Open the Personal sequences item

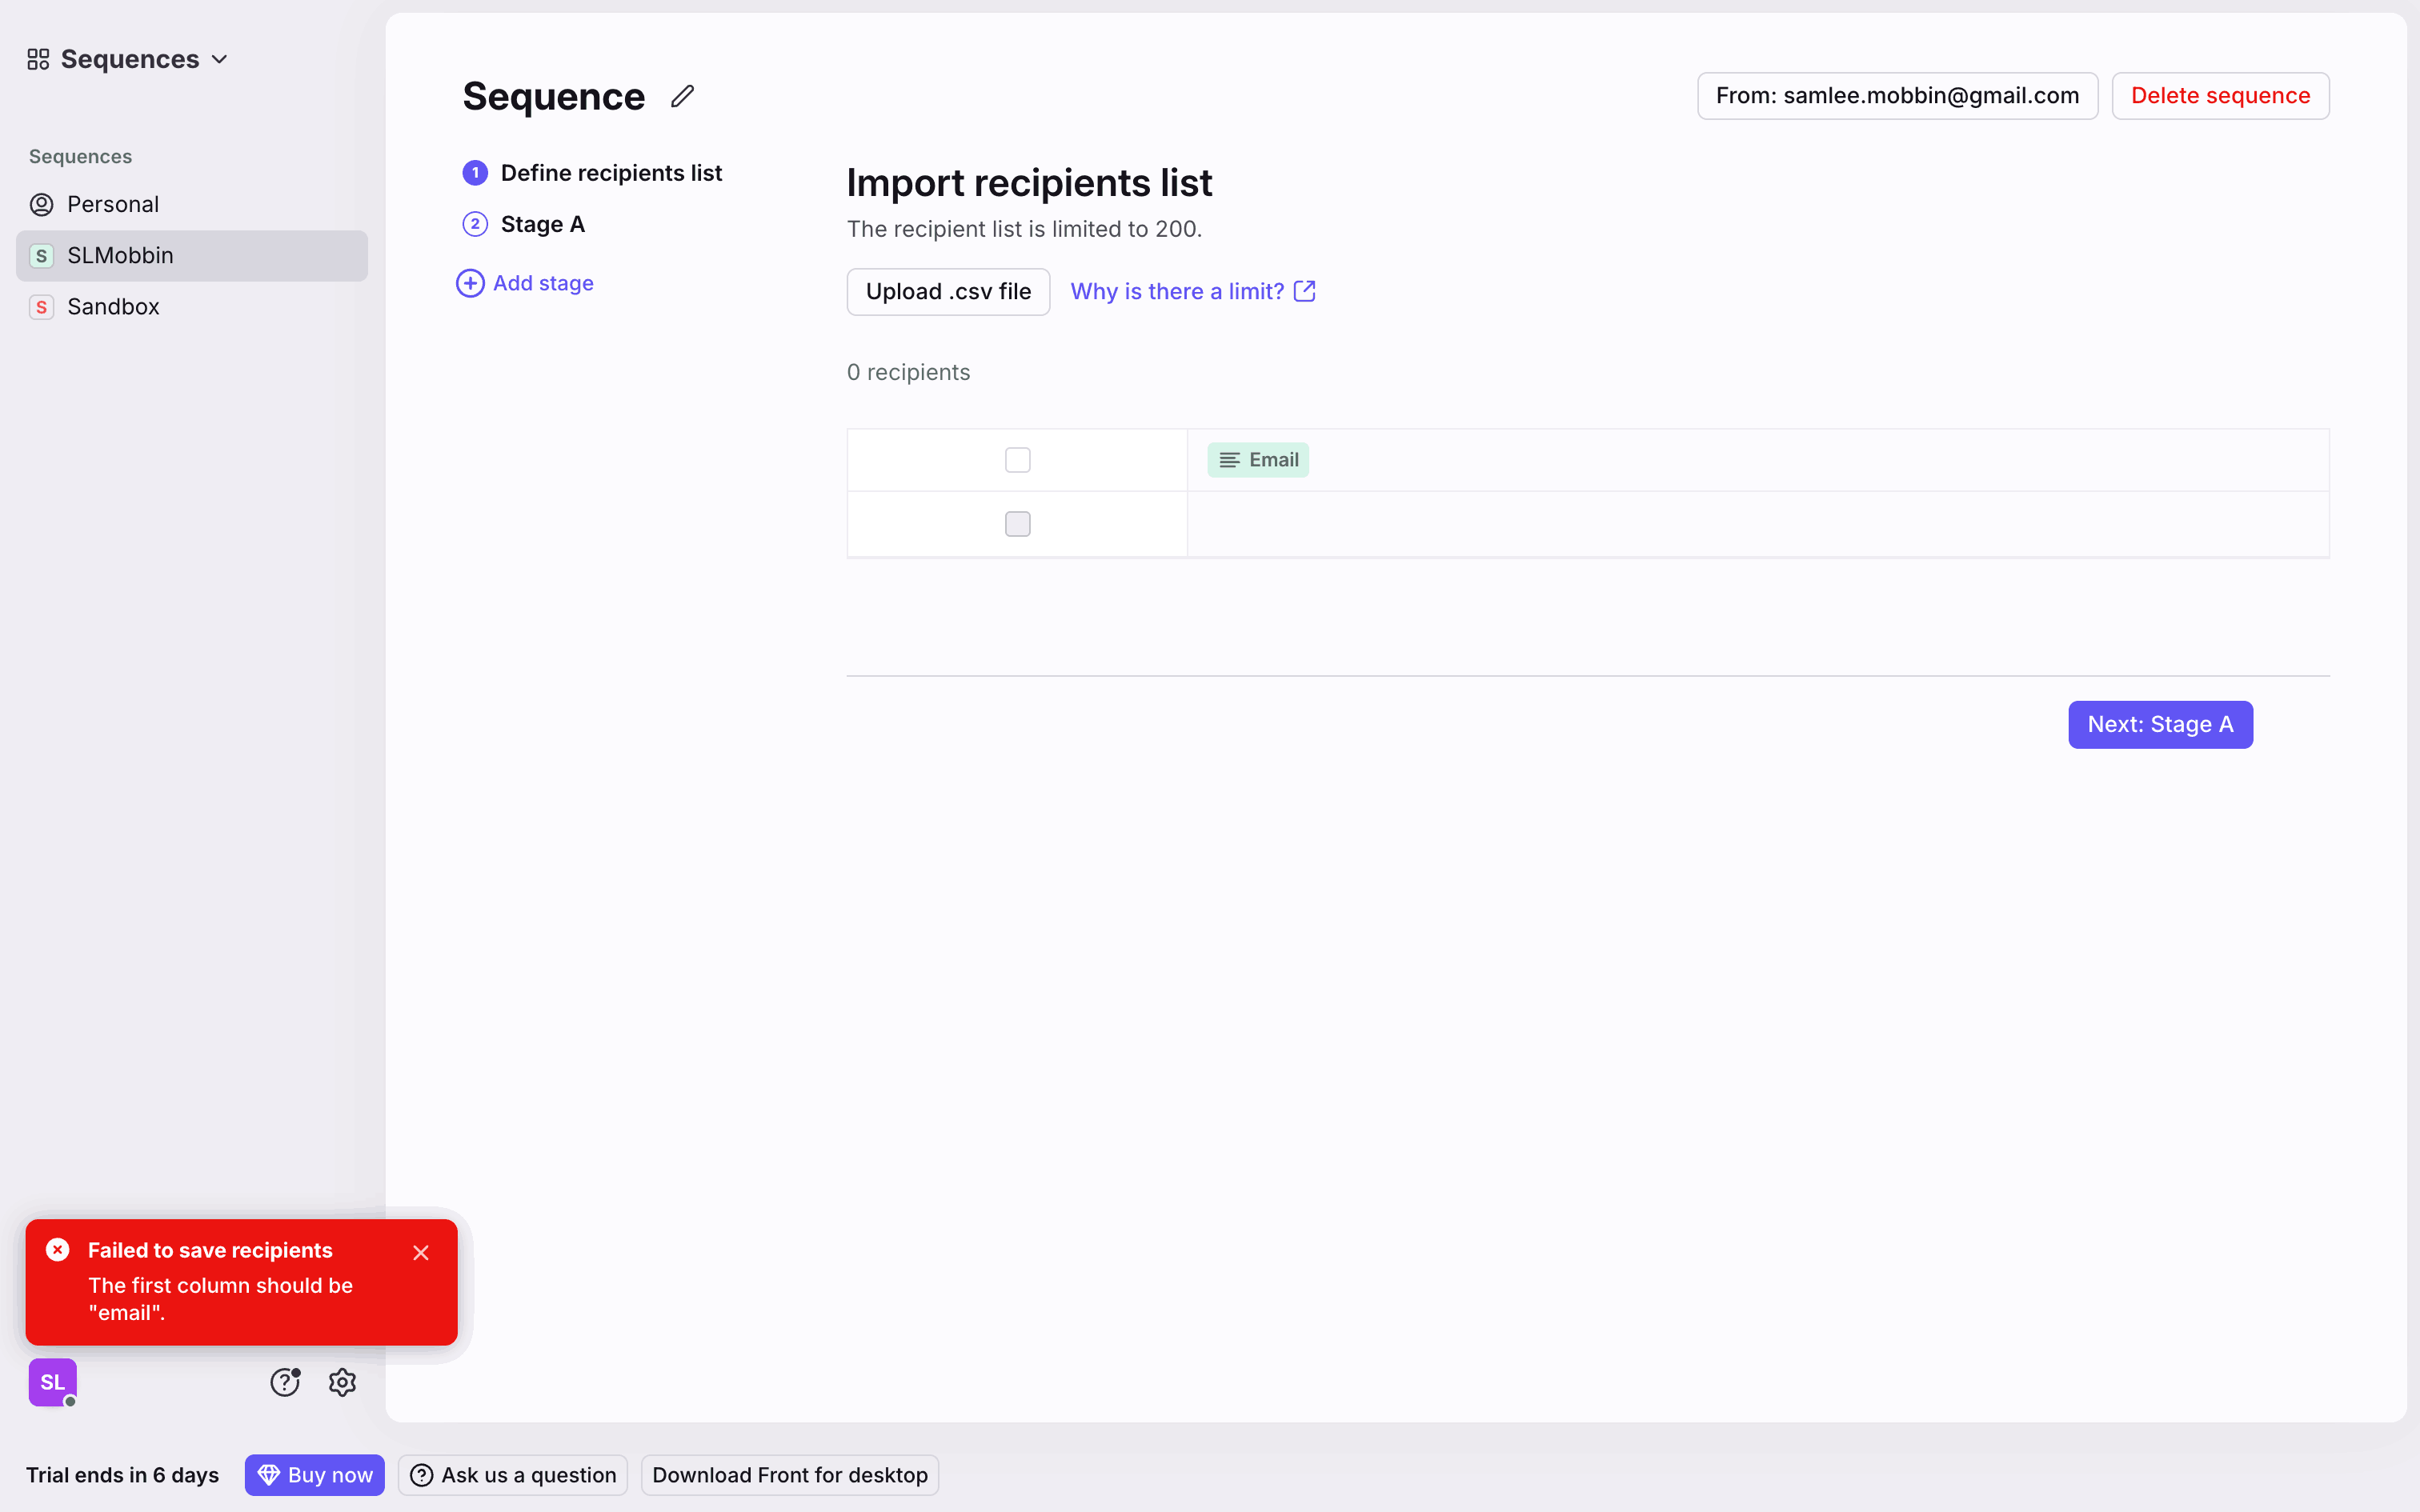[112, 205]
